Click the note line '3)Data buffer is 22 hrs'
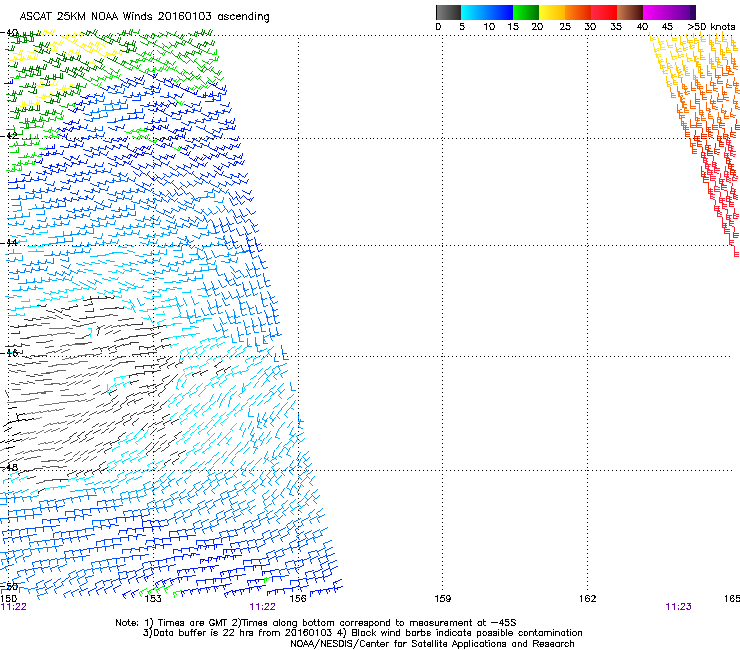This screenshot has width=740, height=650. (x=362, y=633)
